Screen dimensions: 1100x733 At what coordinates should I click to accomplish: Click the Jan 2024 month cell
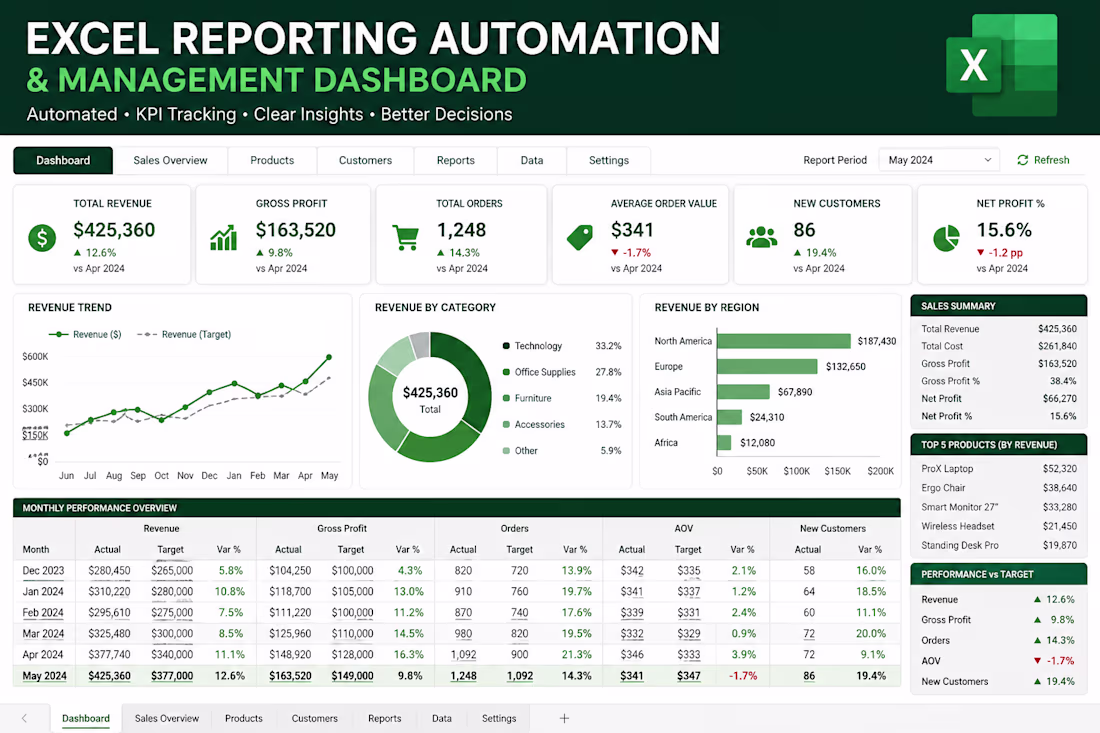43,591
